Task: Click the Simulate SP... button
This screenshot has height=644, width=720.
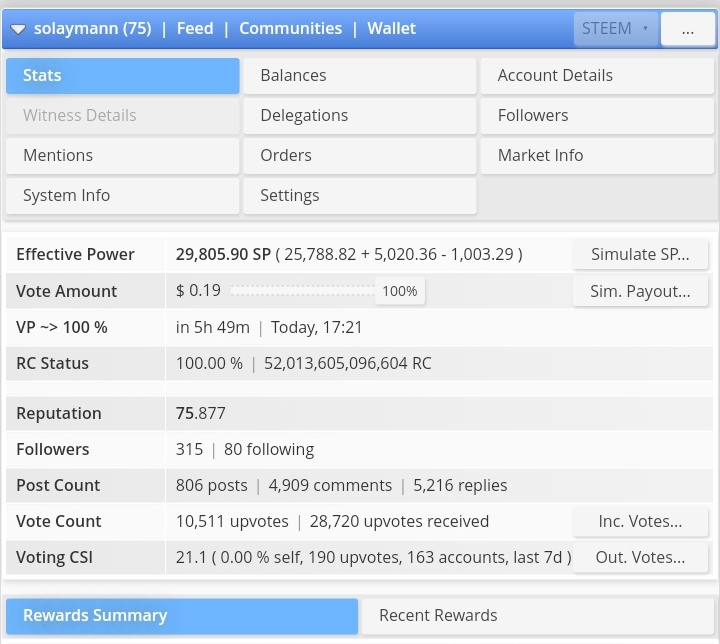Action: click(x=640, y=254)
